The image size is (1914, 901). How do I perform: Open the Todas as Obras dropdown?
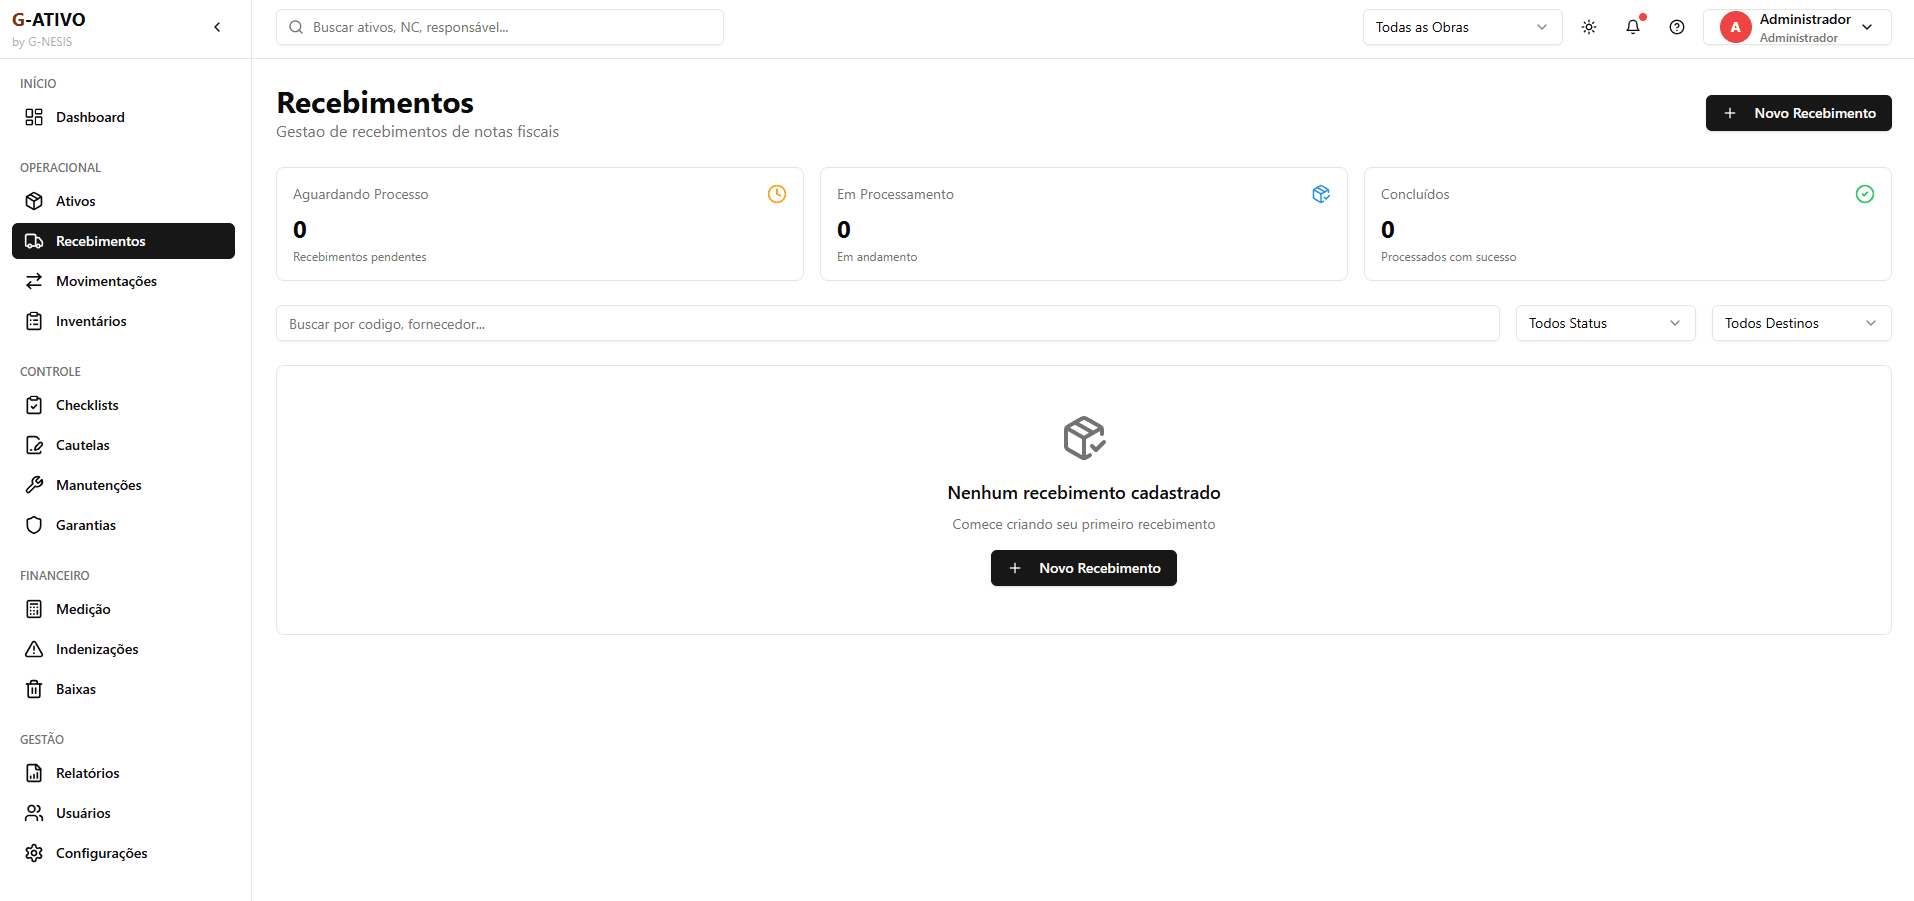(x=1461, y=27)
